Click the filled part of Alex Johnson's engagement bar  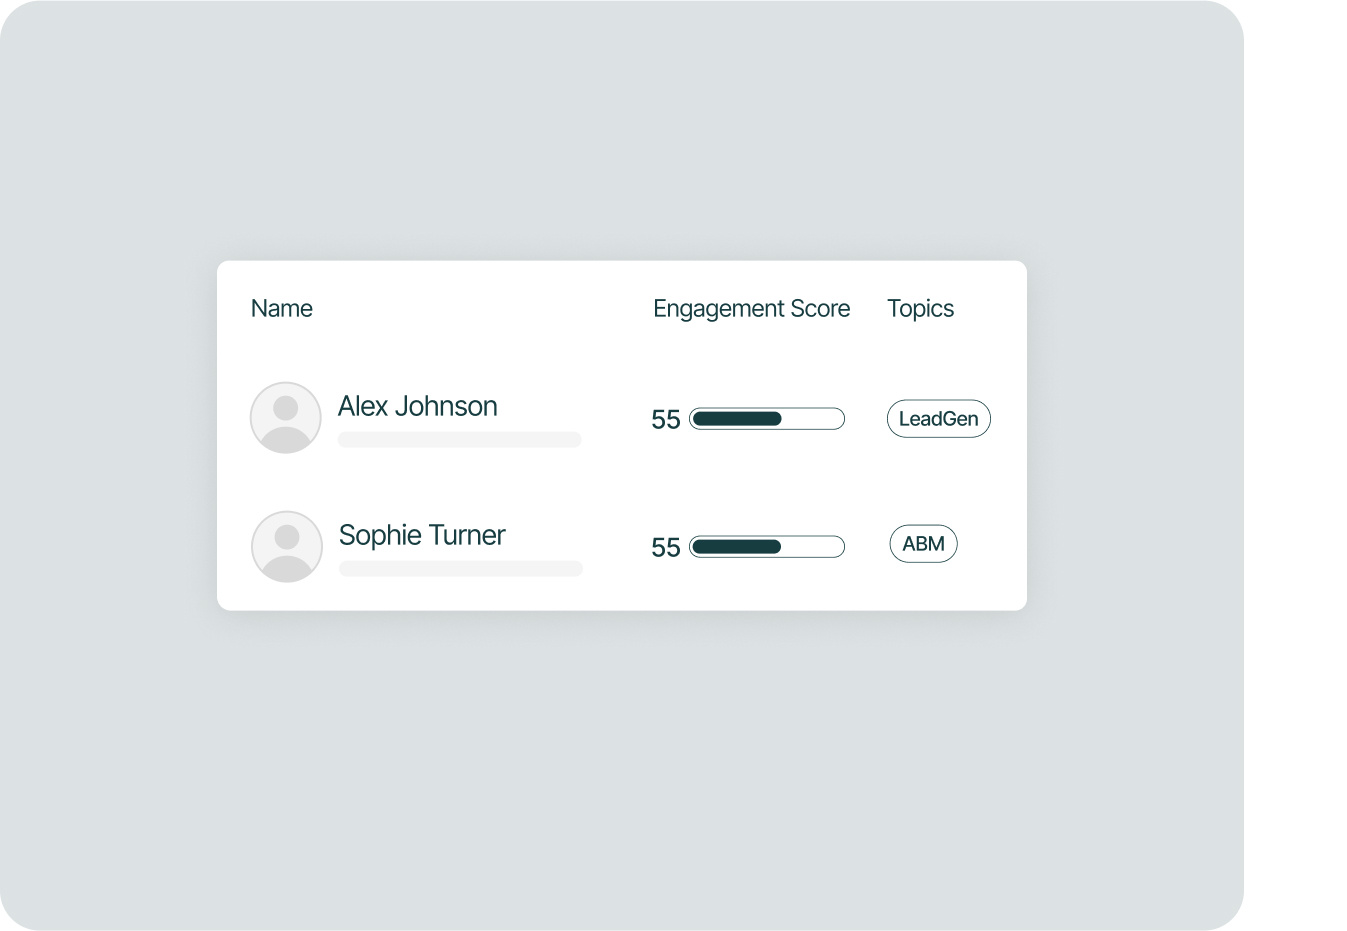tap(736, 419)
